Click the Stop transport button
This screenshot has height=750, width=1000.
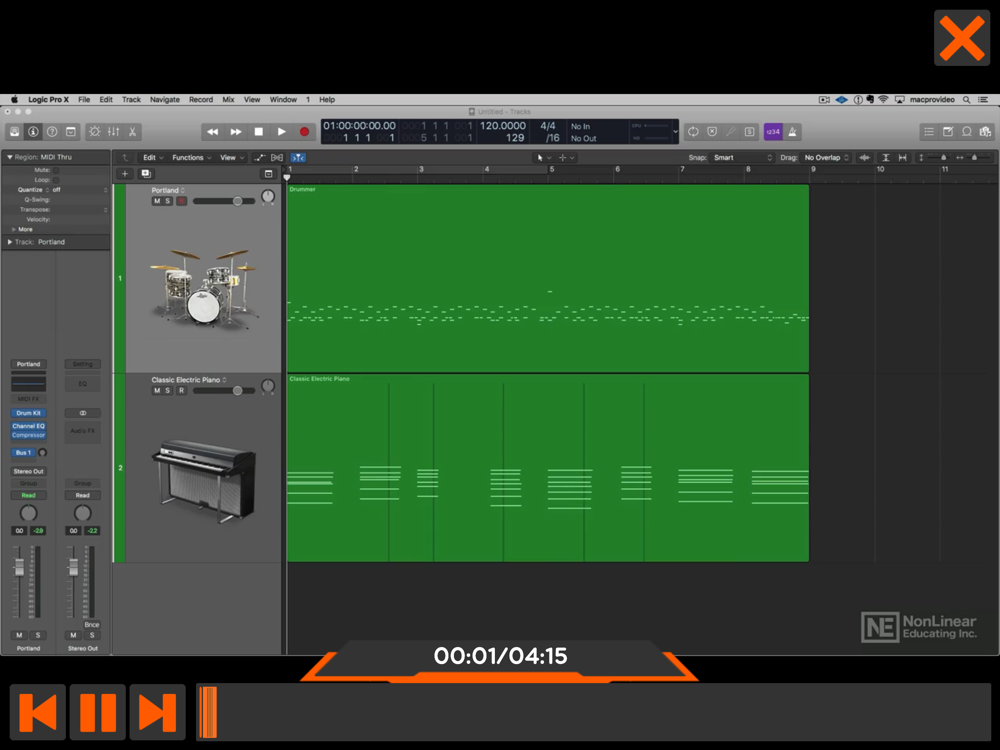coord(258,132)
